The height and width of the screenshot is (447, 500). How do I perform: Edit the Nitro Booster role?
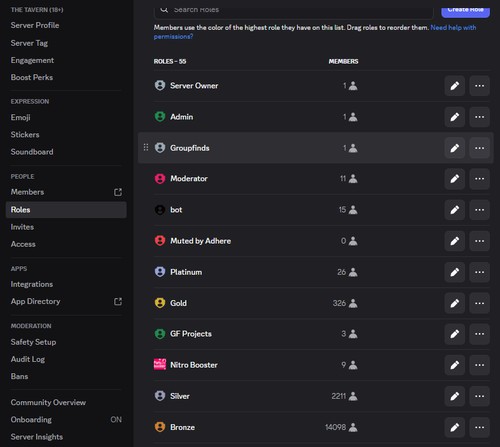pos(455,365)
